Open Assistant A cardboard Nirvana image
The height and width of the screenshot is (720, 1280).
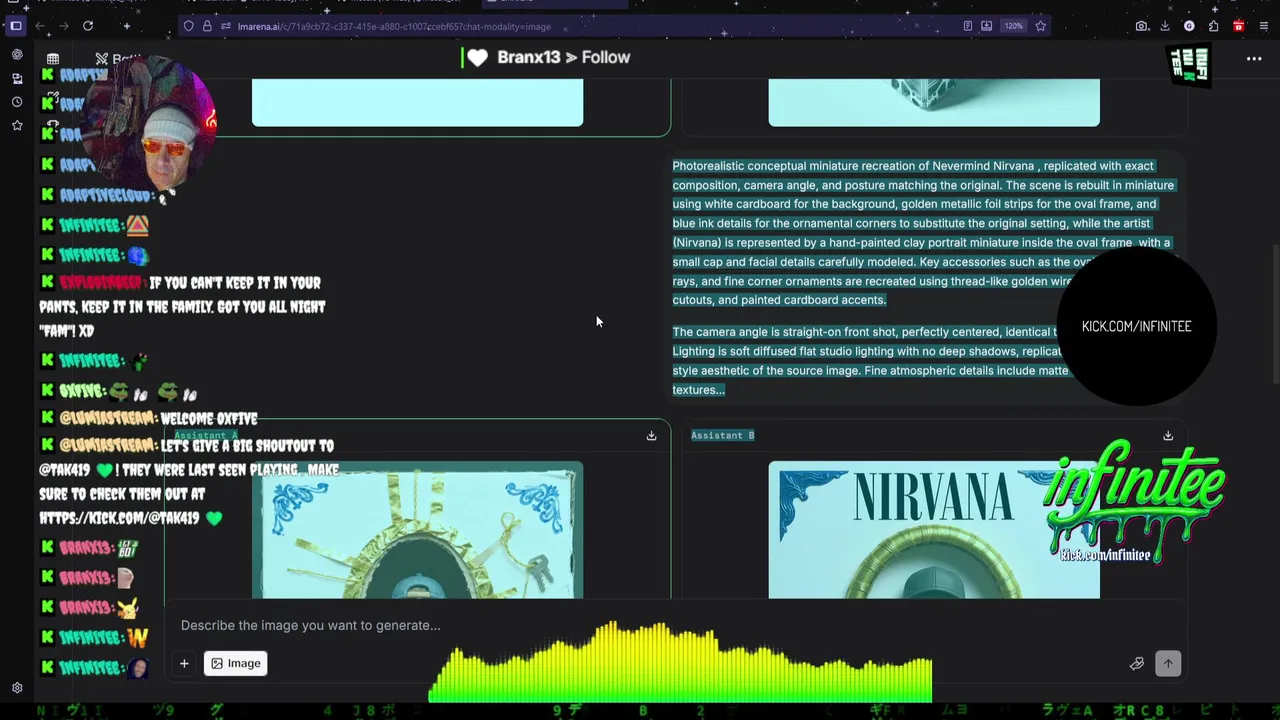417,530
